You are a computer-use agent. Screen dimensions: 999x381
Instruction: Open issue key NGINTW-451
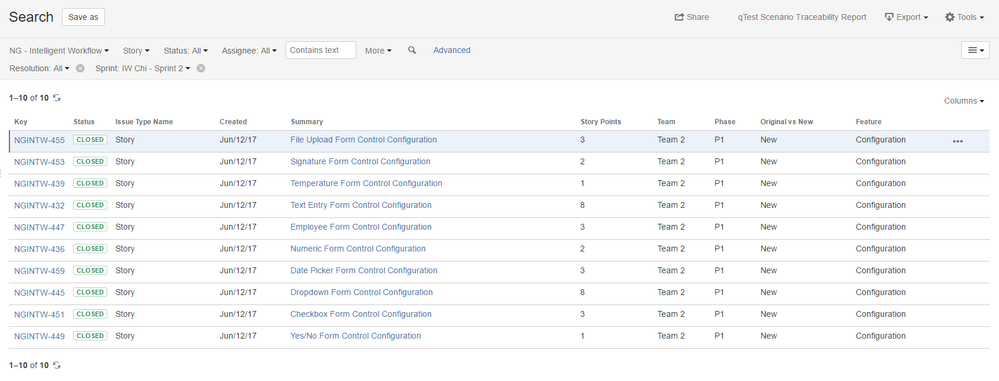[40, 314]
